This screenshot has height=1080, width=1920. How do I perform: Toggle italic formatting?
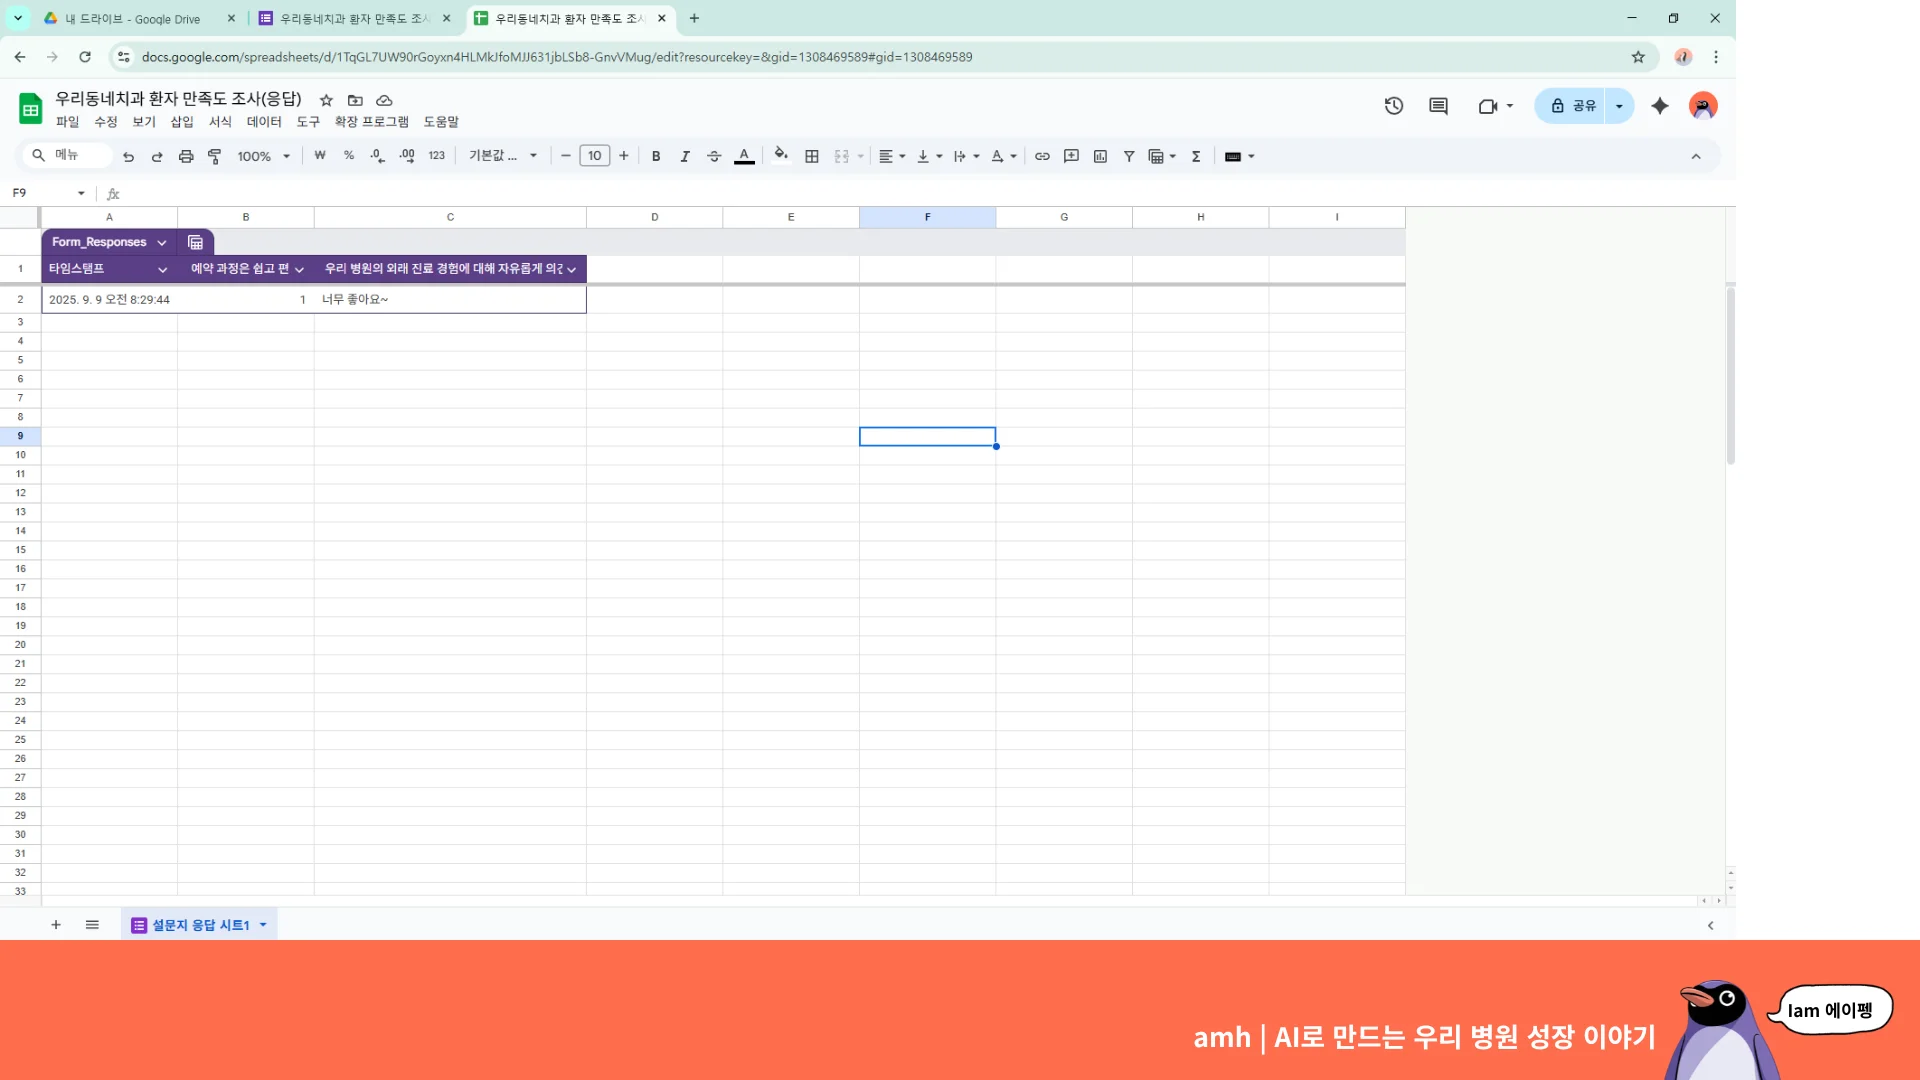point(685,156)
